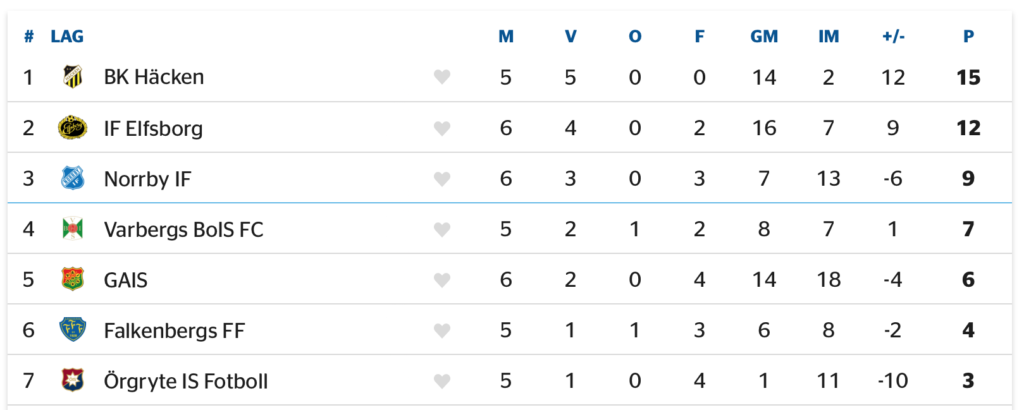Click the BK Häcken club crest
The height and width of the screenshot is (410, 1024).
[x=73, y=77]
